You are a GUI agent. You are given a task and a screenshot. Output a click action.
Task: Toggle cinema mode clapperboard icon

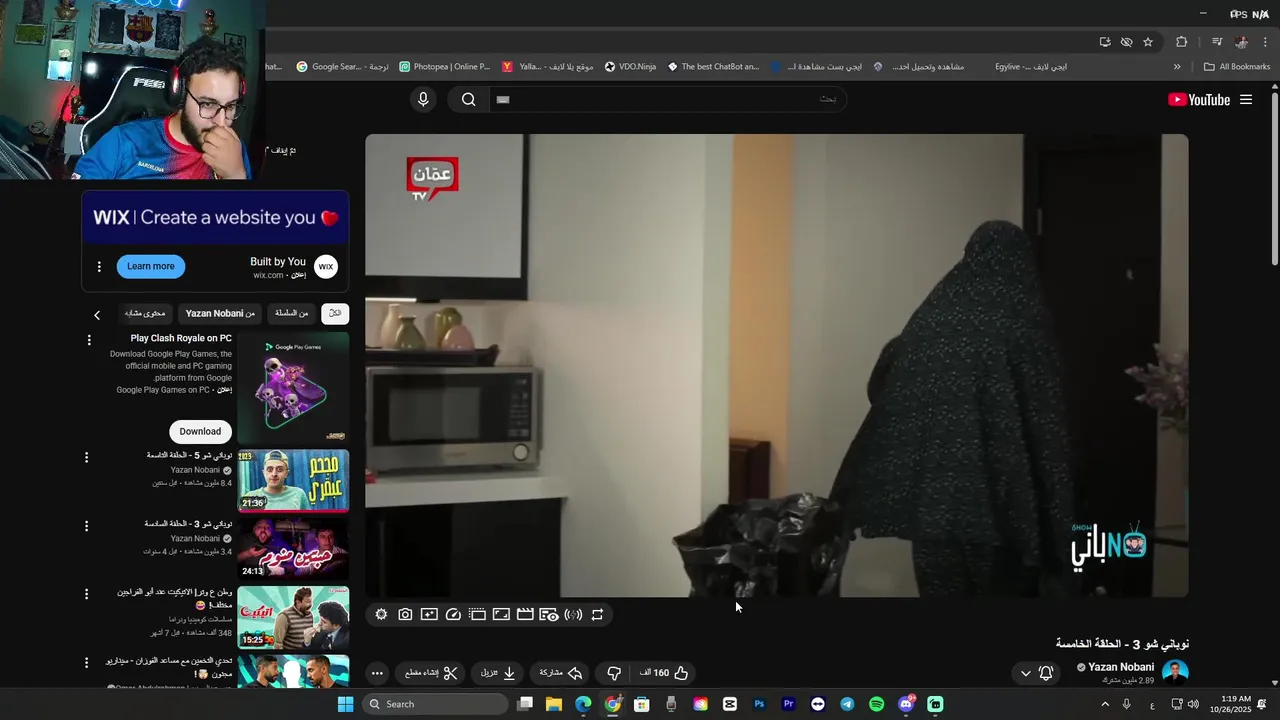coord(525,615)
